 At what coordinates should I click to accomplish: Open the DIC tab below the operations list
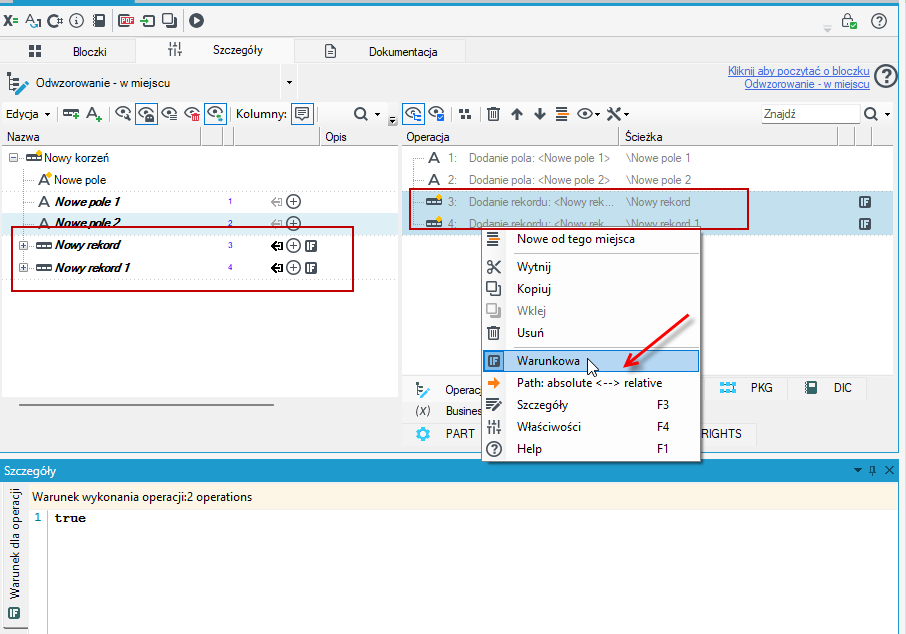[x=829, y=388]
